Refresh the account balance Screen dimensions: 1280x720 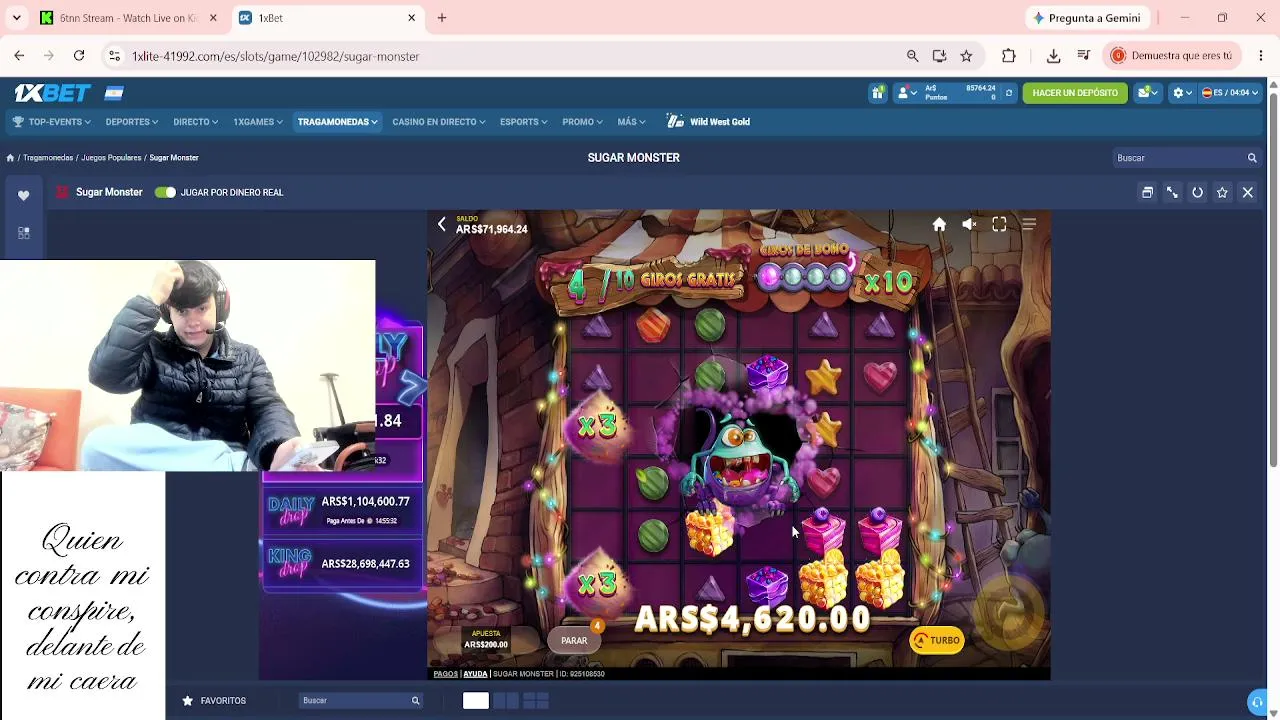click(x=1008, y=93)
